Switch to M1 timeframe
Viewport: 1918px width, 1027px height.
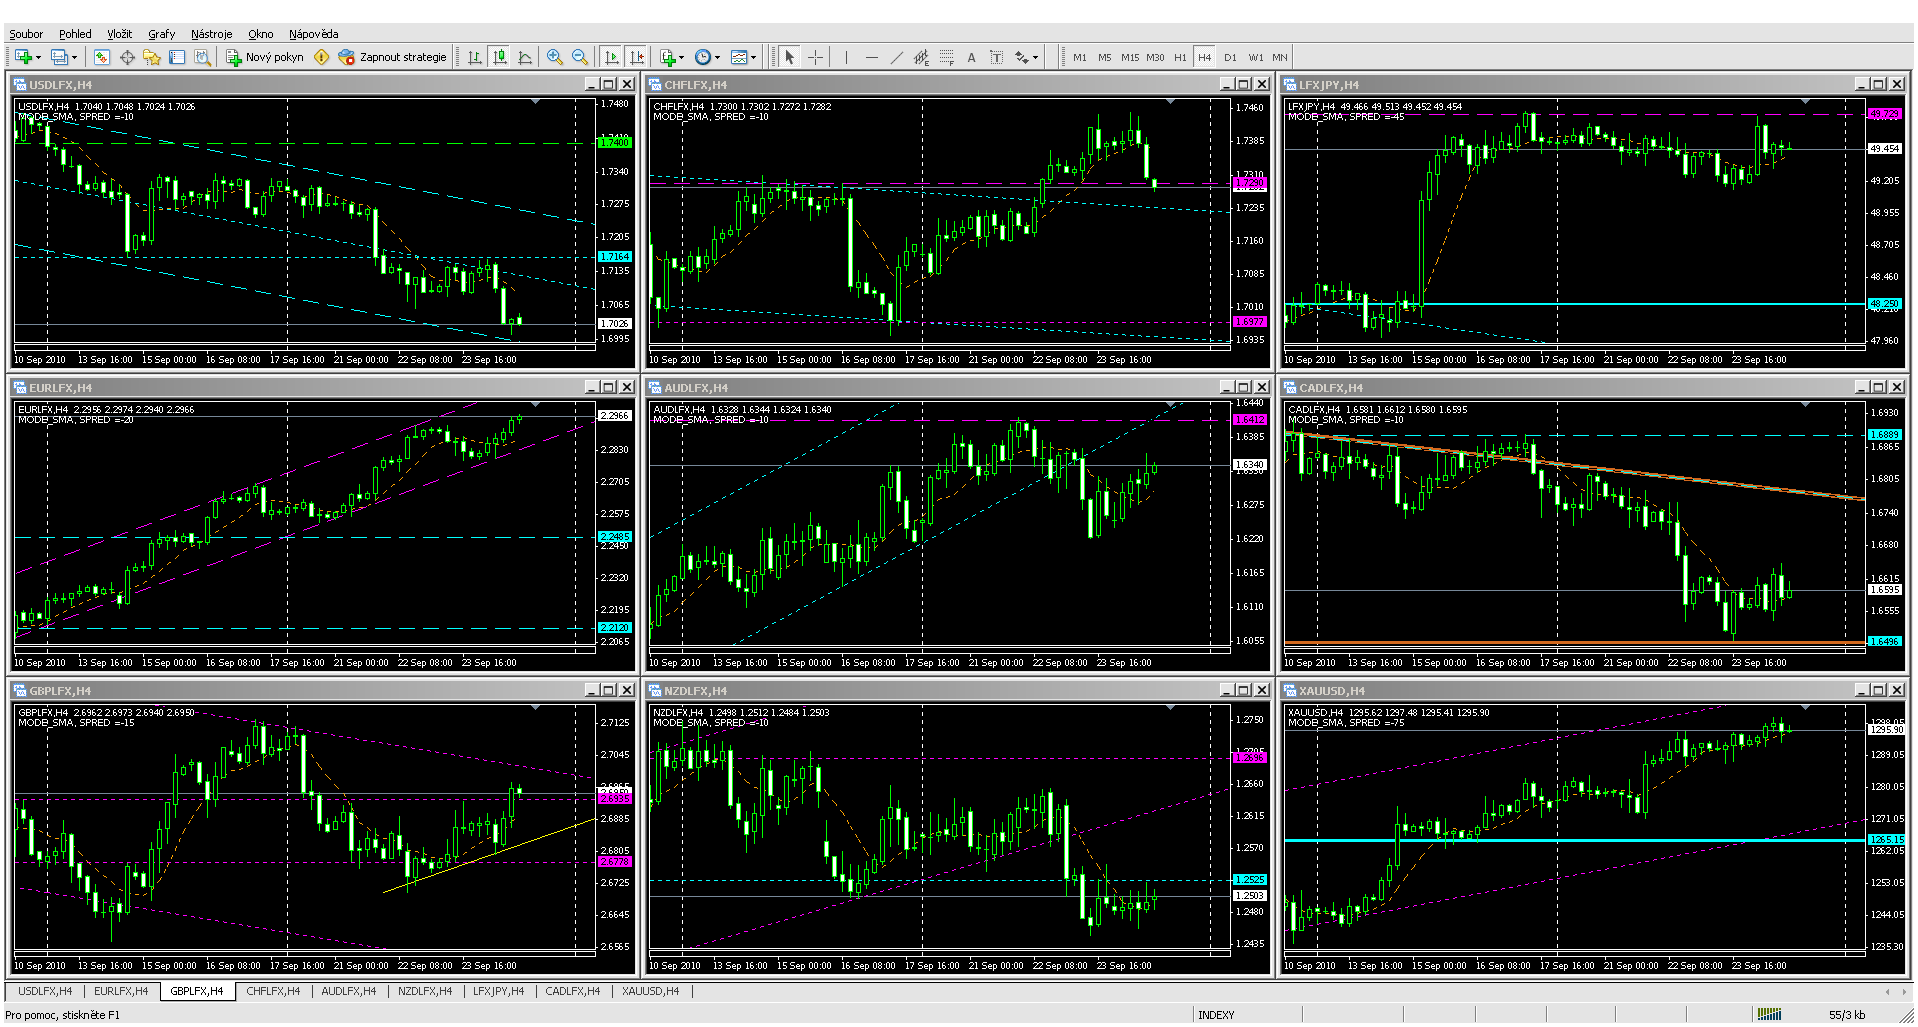(1080, 58)
